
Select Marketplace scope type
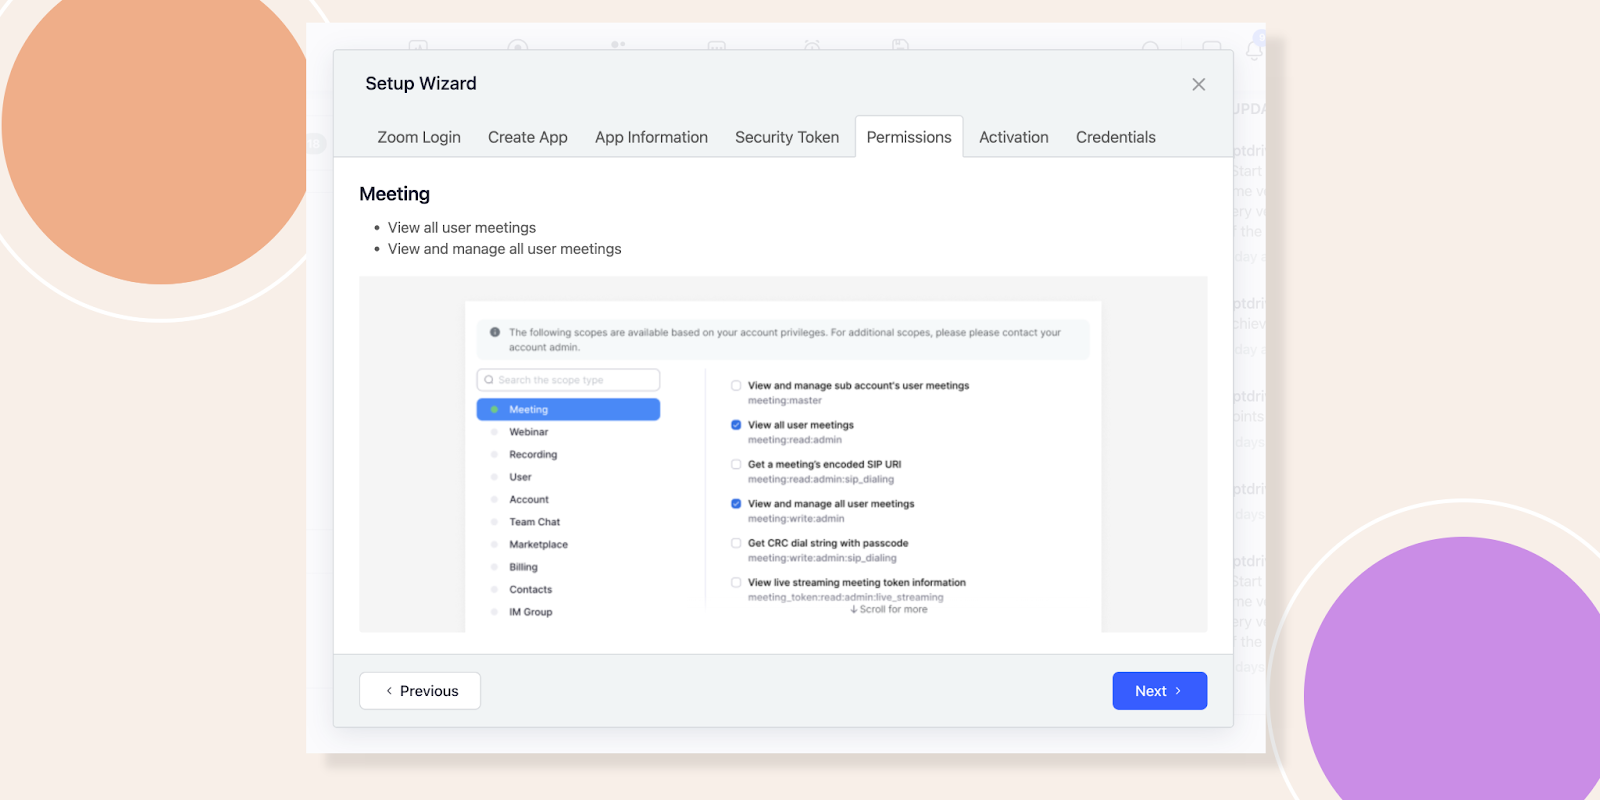tap(538, 544)
